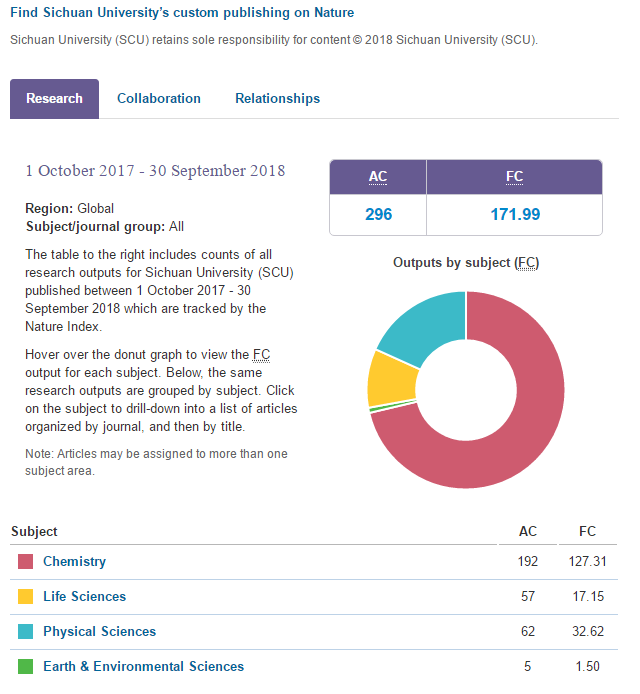
Task: Click the Subject table column header
Action: coord(34,531)
